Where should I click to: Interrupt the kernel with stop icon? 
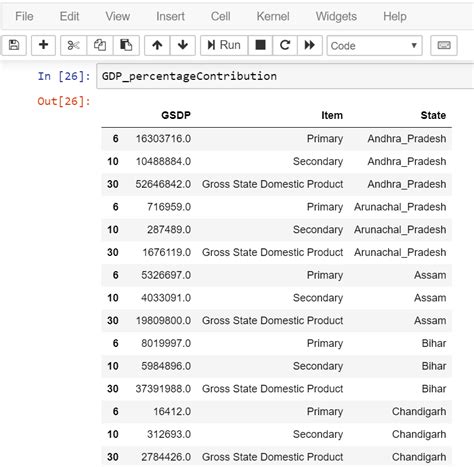pyautogui.click(x=260, y=45)
